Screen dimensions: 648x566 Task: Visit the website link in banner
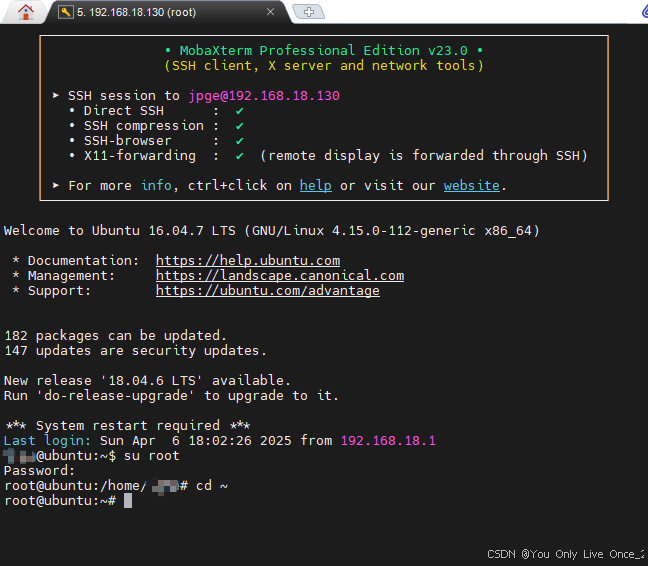click(472, 186)
